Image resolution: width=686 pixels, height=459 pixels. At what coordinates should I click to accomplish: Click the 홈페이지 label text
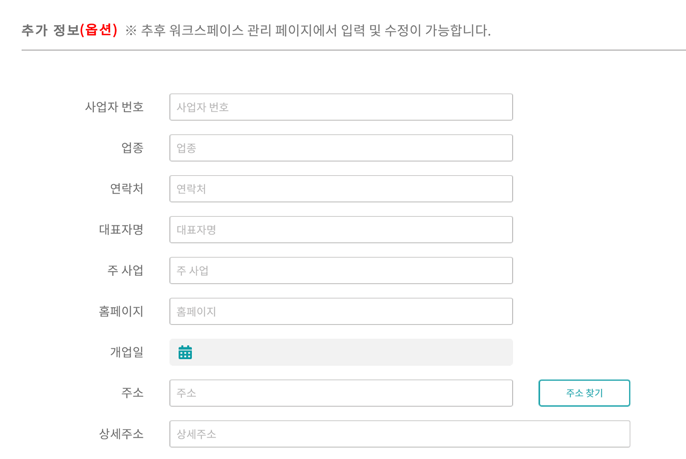point(121,311)
